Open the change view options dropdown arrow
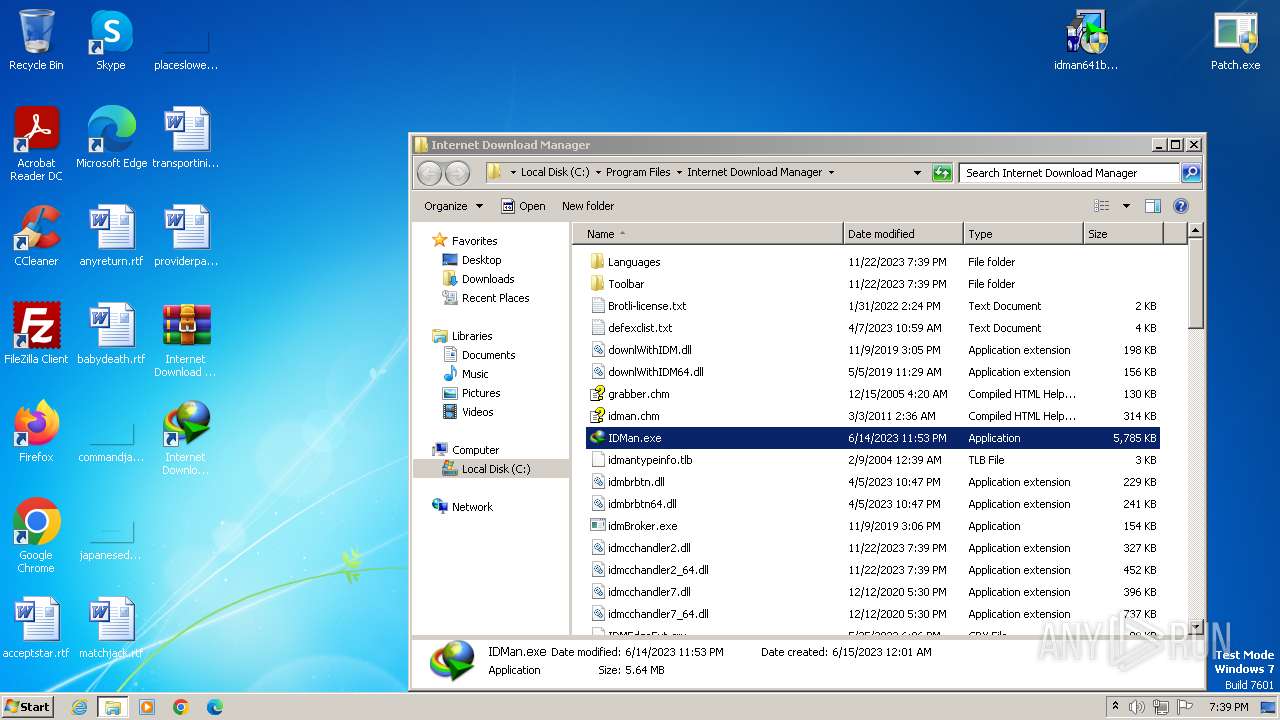 [1126, 206]
